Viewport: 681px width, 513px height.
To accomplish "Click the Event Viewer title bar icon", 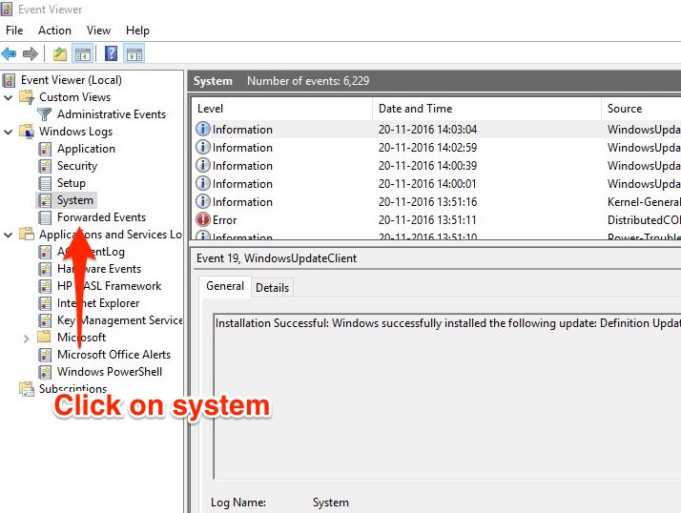I will (x=7, y=9).
